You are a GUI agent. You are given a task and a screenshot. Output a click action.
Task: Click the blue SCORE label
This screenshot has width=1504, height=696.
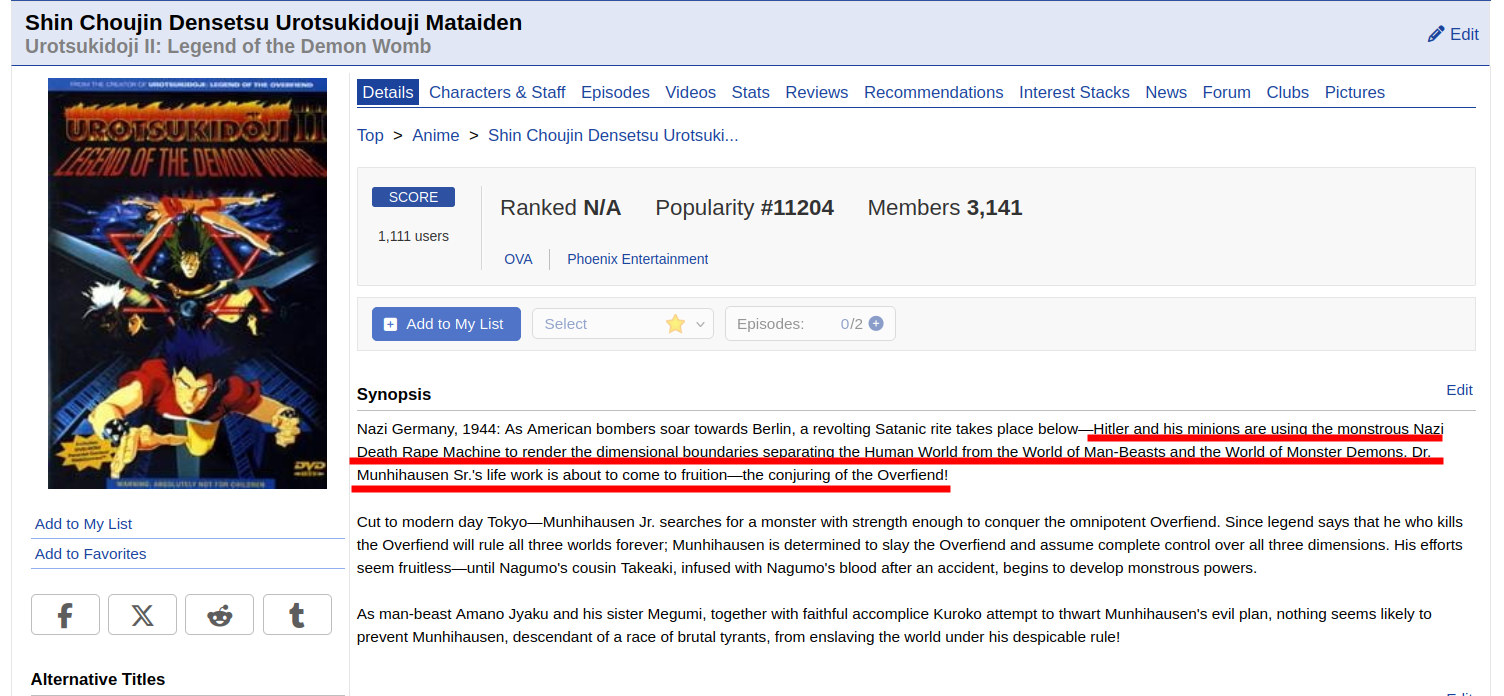(413, 197)
